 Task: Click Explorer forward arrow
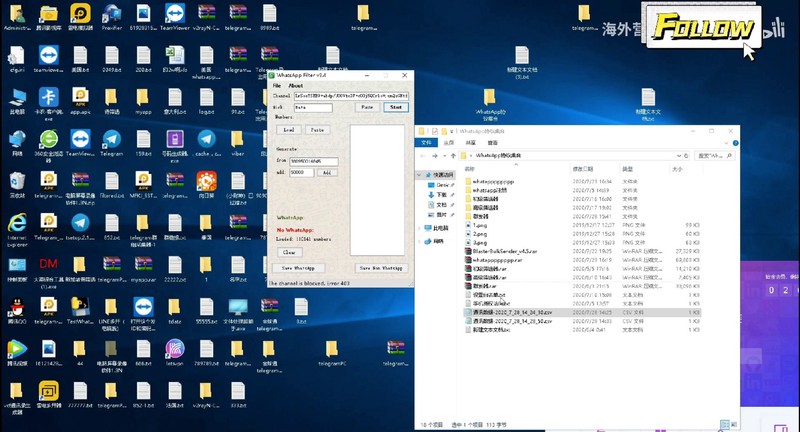(x=435, y=156)
